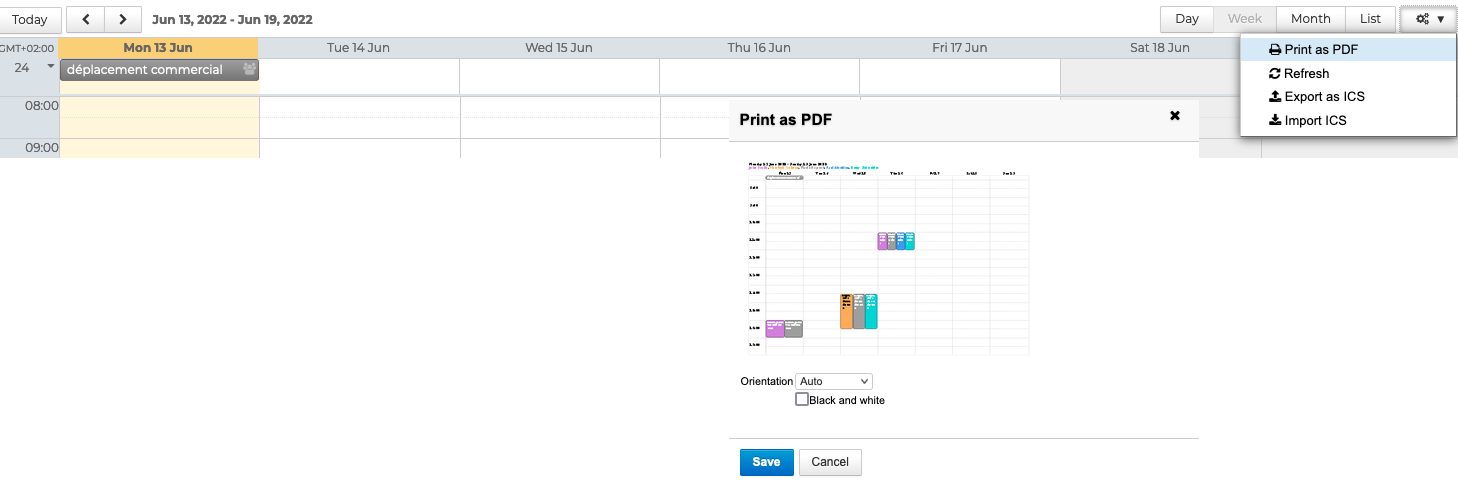Jump to Today in the calendar

point(30,19)
